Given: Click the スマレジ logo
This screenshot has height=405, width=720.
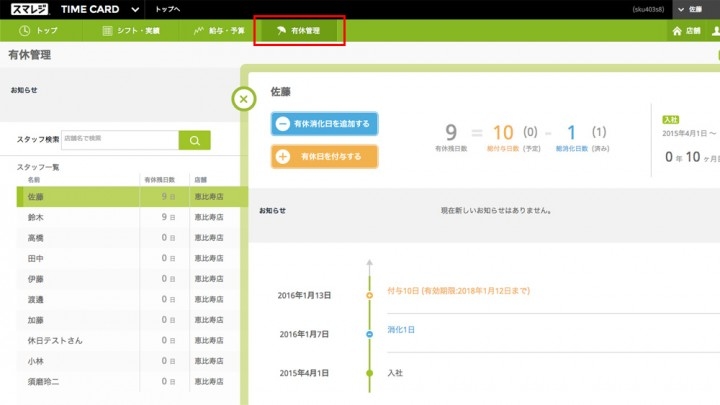Looking at the screenshot, I should 32,9.
